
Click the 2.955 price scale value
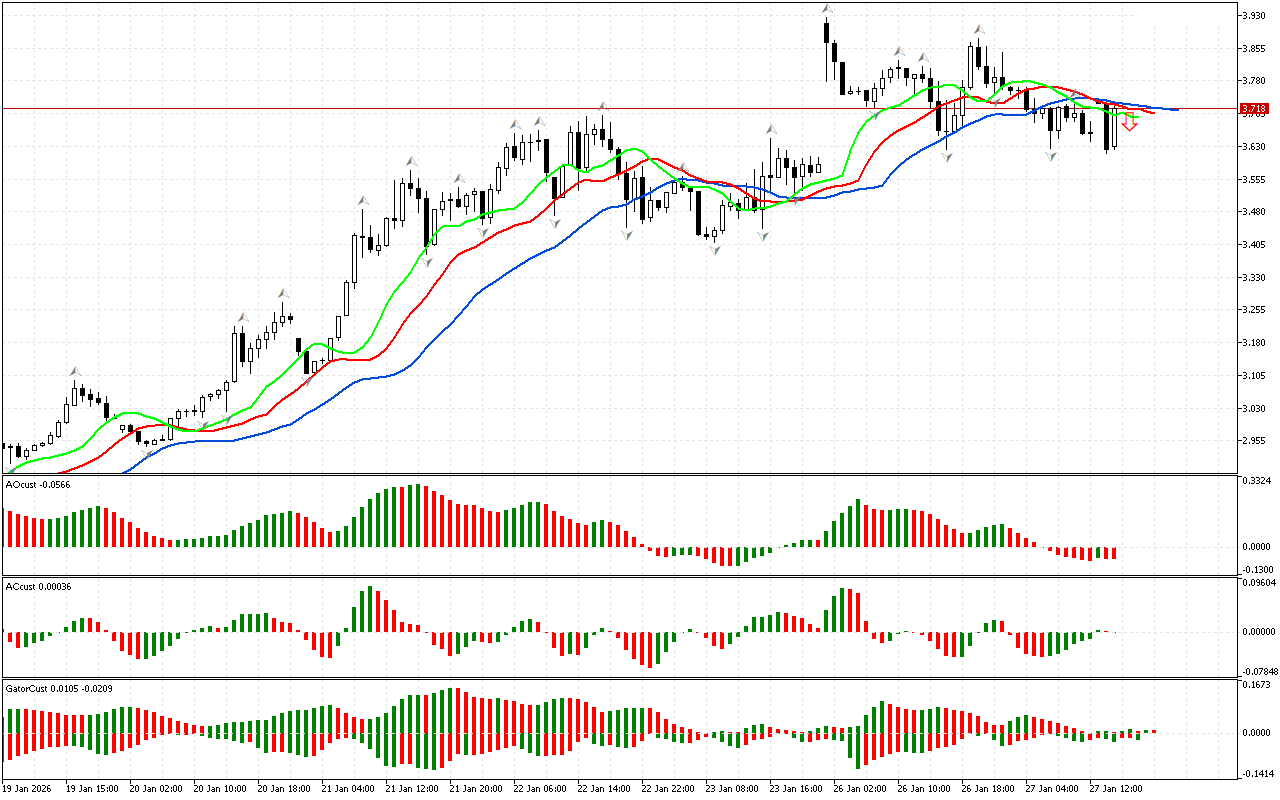click(x=1254, y=441)
